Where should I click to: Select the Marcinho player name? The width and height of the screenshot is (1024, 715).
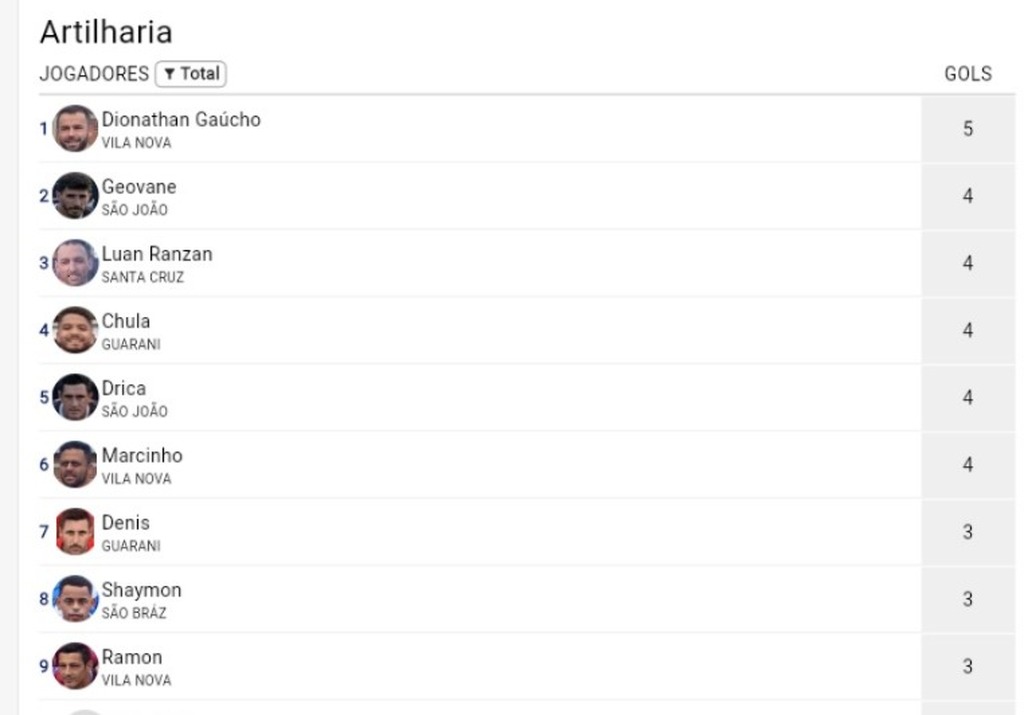point(142,456)
